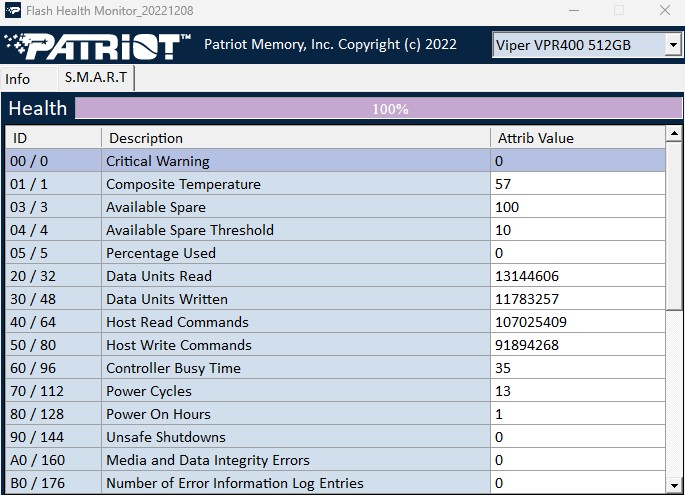Switch to the Info tab
Image resolution: width=685 pixels, height=495 pixels.
tap(18, 79)
